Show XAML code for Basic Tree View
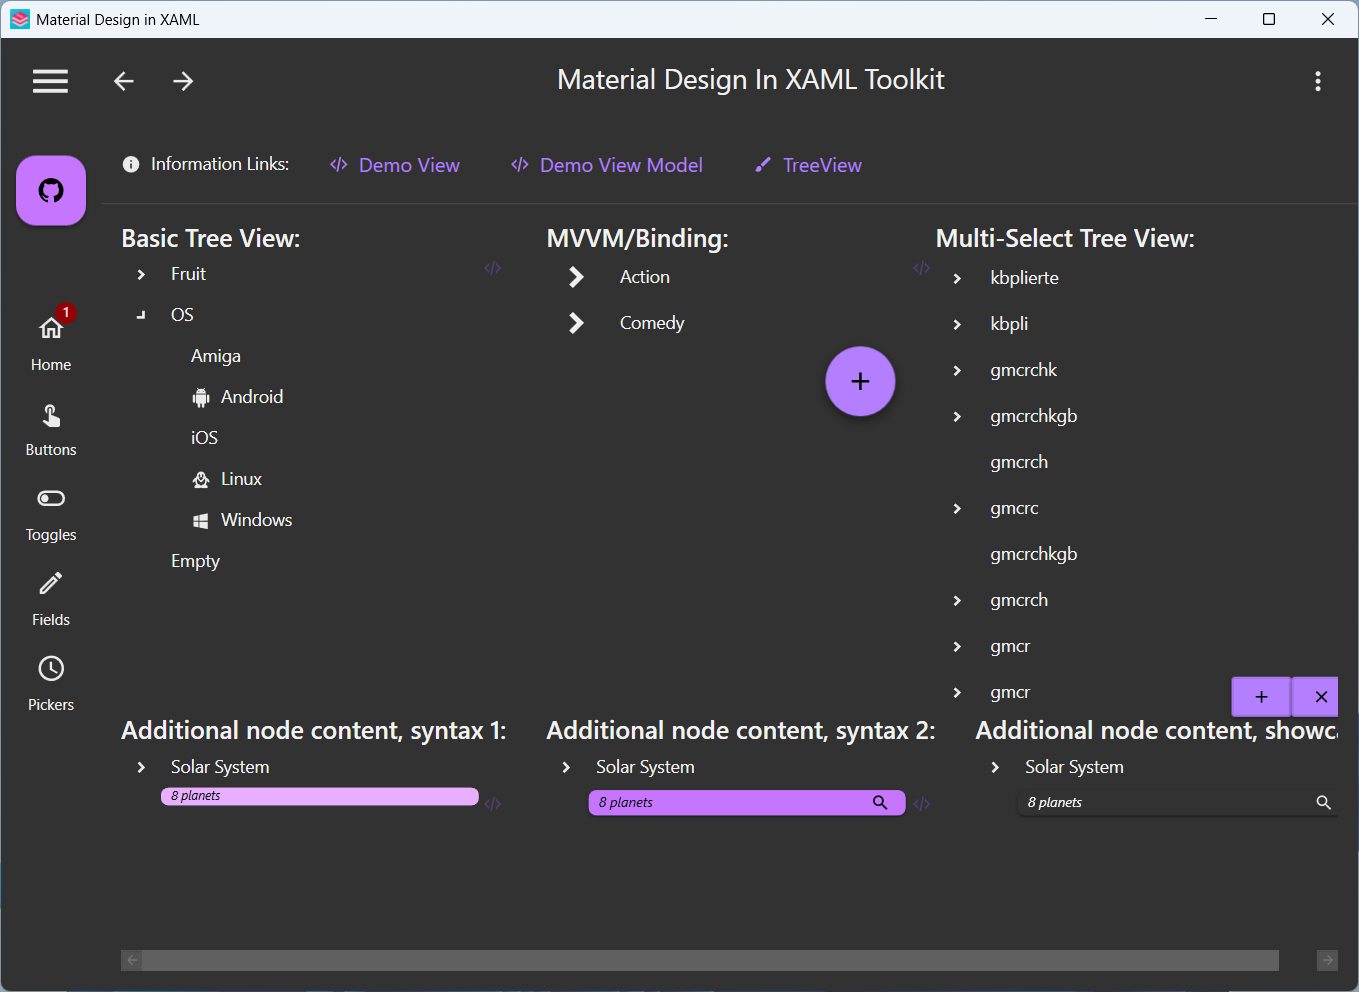This screenshot has height=992, width=1359. [x=492, y=268]
